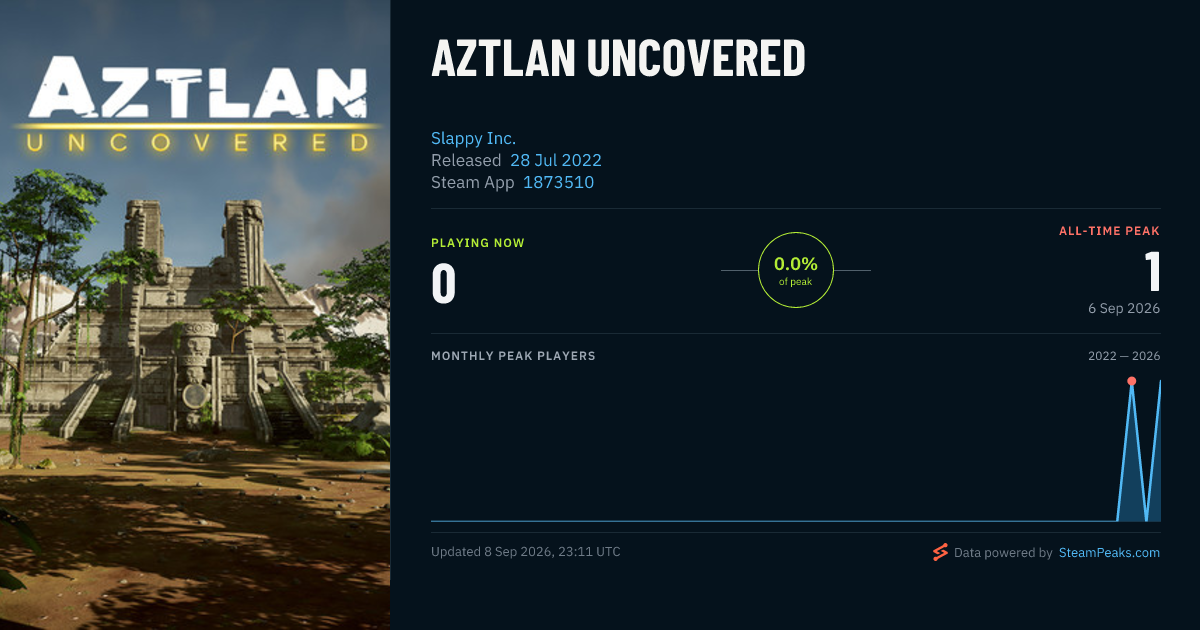Click the Aztlan Uncovered cover art
Viewport: 1200px width, 630px height.
pyautogui.click(x=195, y=315)
